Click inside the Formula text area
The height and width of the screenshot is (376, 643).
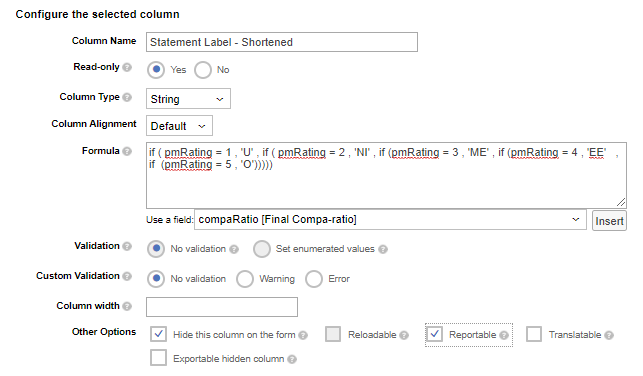386,175
